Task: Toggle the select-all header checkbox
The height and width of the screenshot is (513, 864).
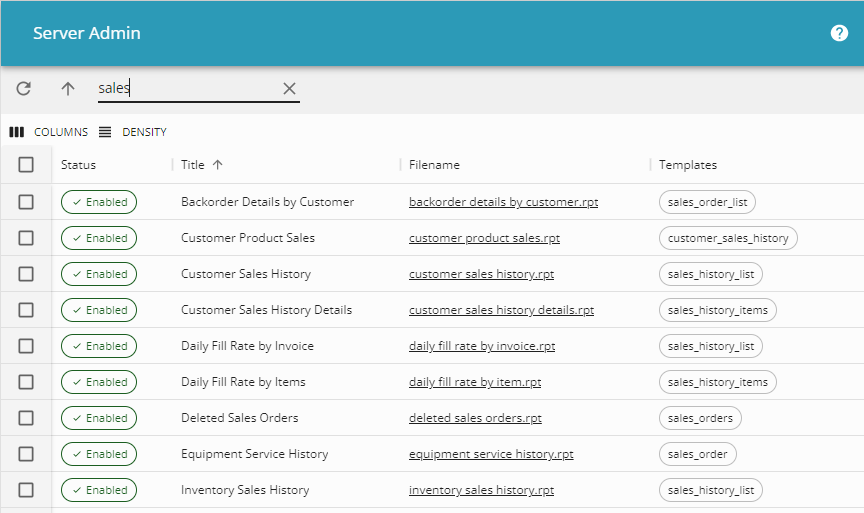Action: pyautogui.click(x=26, y=165)
